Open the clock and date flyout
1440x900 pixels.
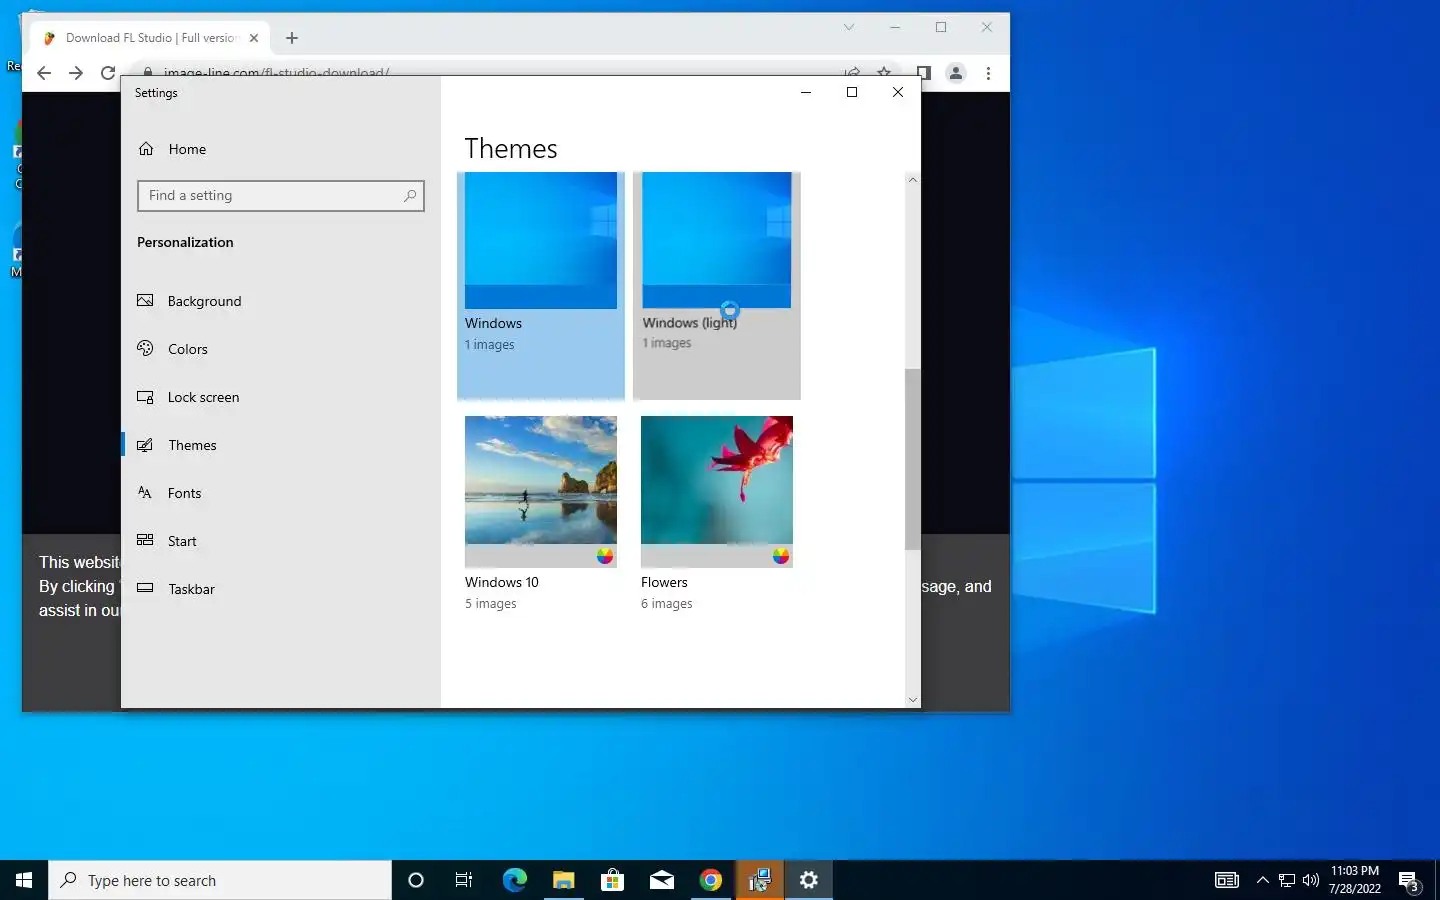coord(1355,880)
